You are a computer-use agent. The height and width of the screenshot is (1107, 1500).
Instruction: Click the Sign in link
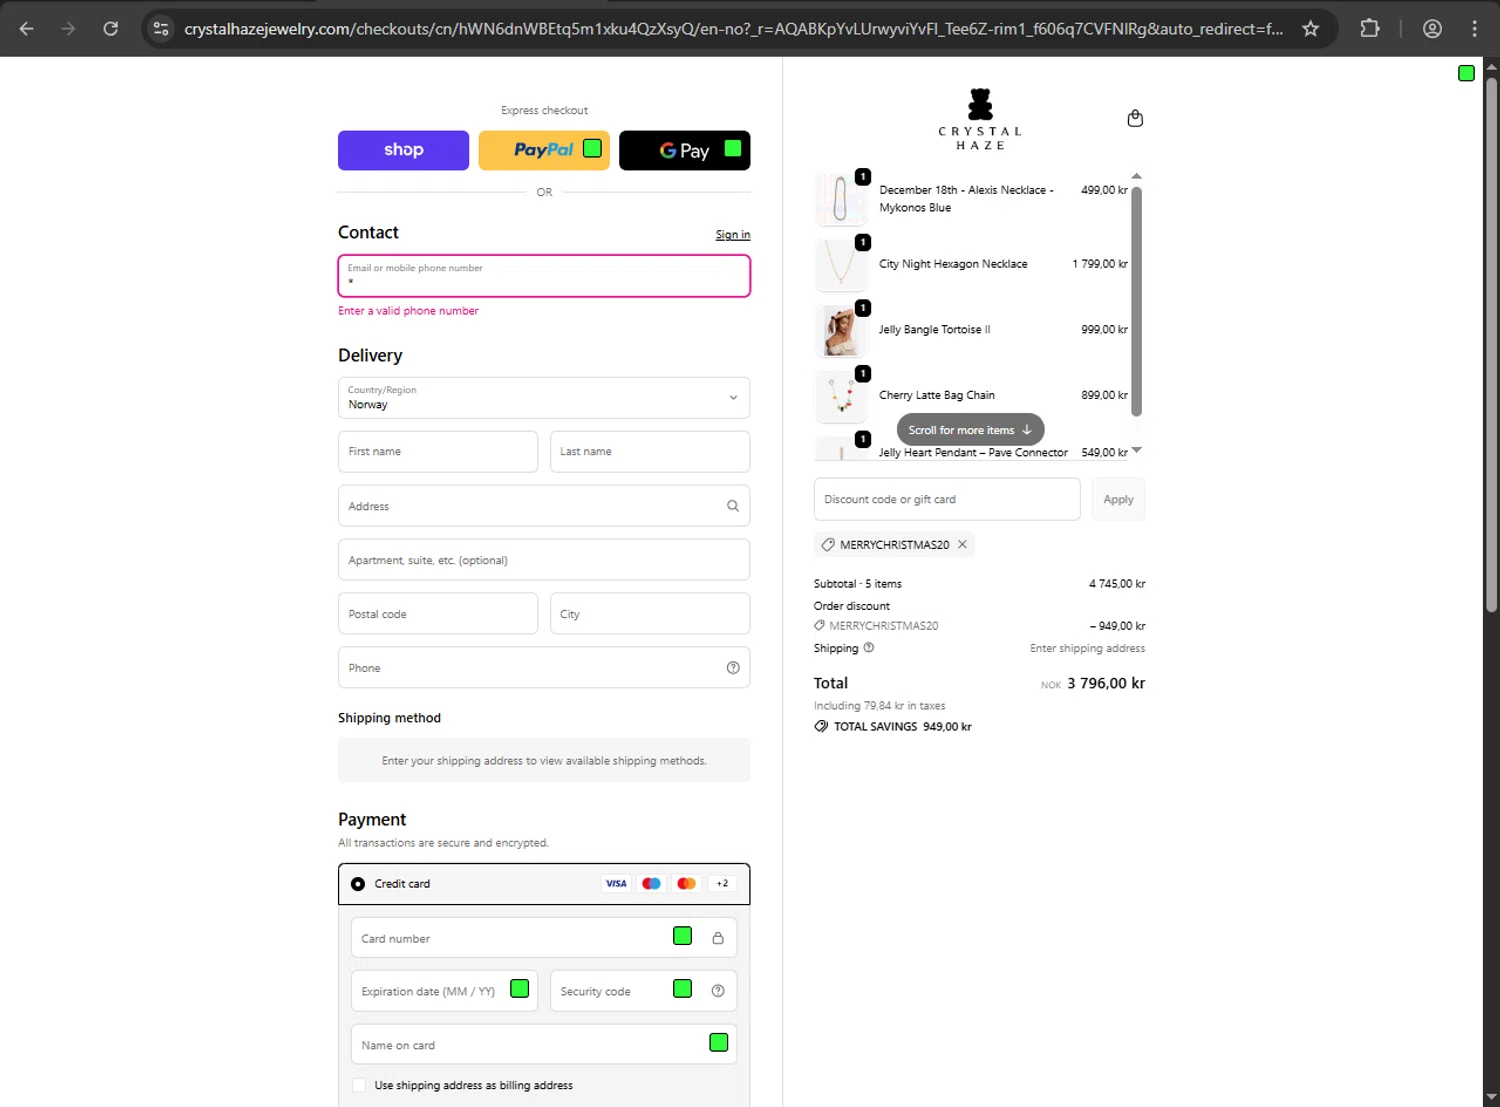point(733,235)
